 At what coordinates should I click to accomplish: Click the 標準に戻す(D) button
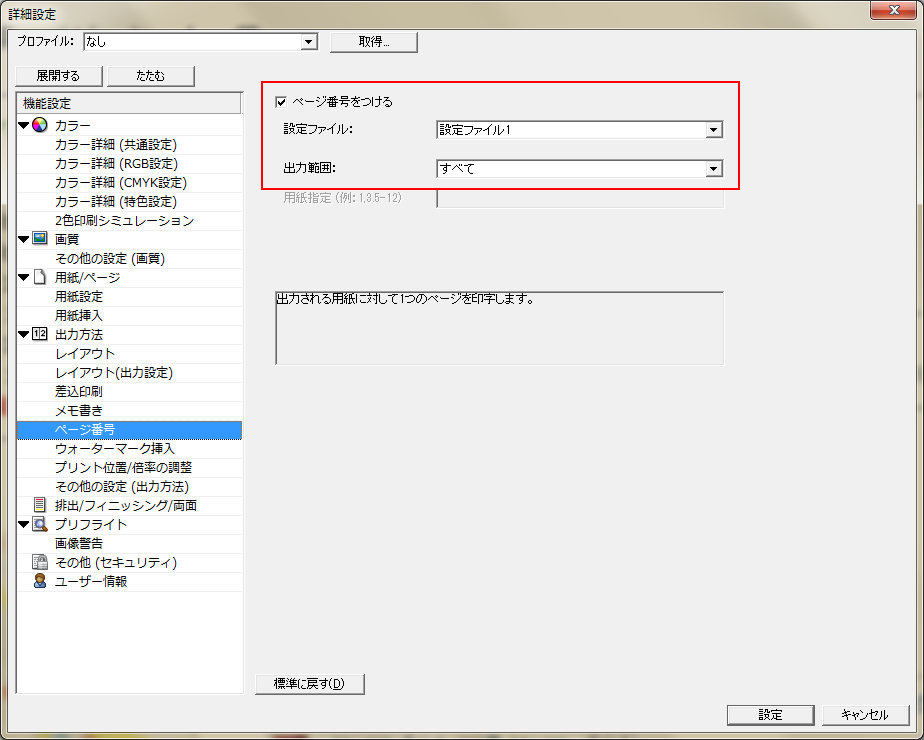pyautogui.click(x=310, y=684)
